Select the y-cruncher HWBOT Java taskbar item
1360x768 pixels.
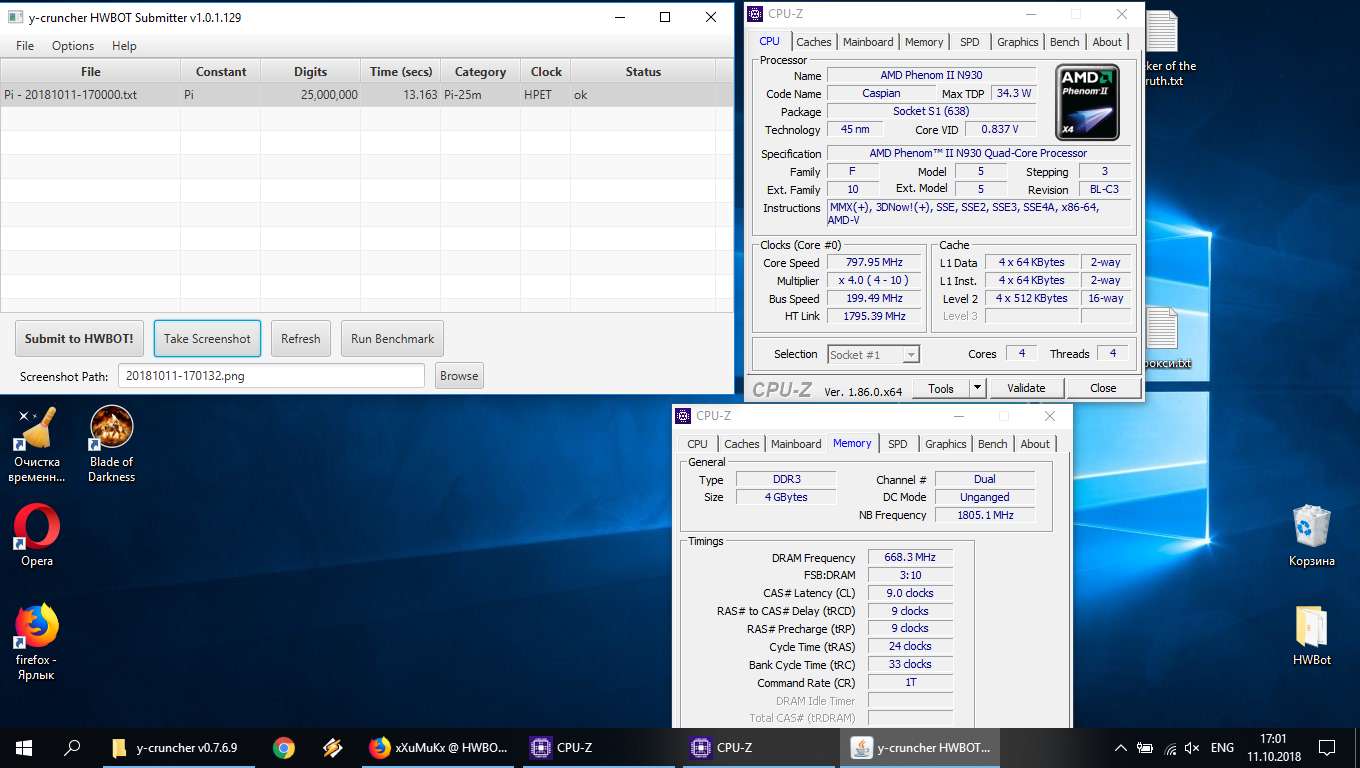[x=921, y=747]
